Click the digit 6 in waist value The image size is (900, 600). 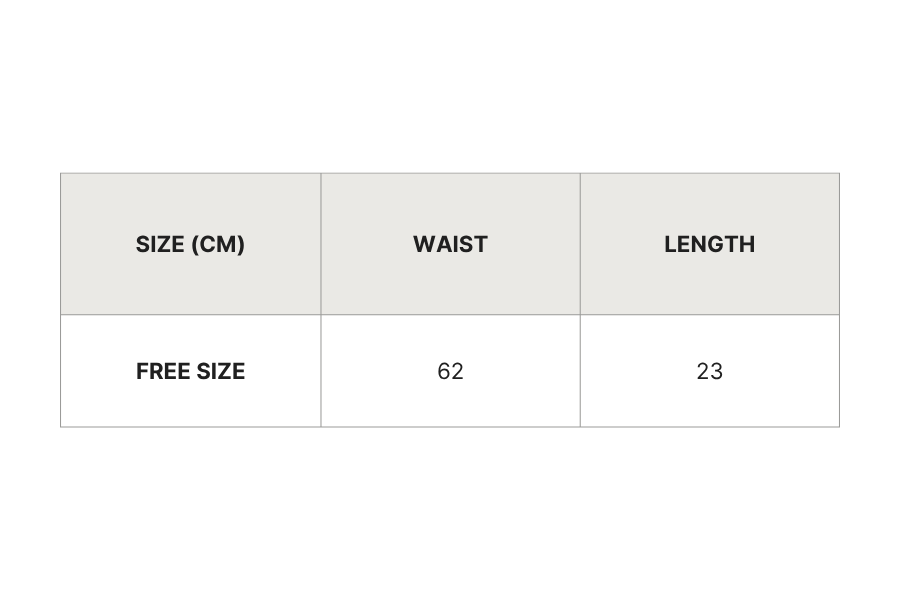444,371
